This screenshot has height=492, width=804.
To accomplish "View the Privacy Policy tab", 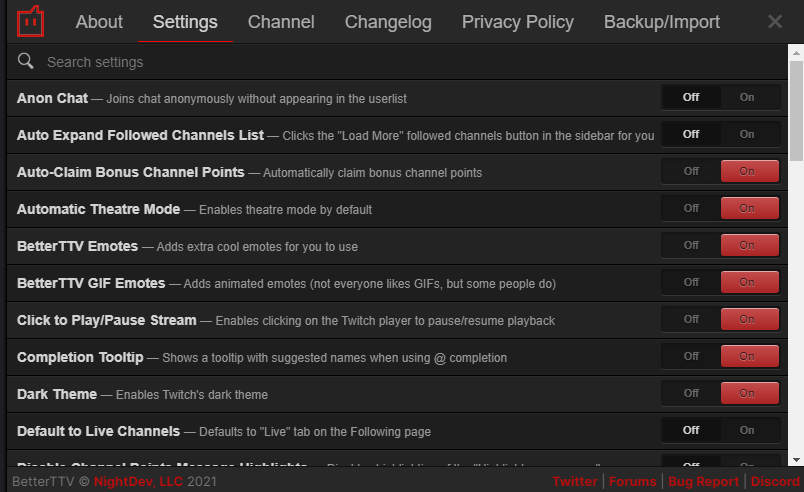I will click(x=517, y=22).
